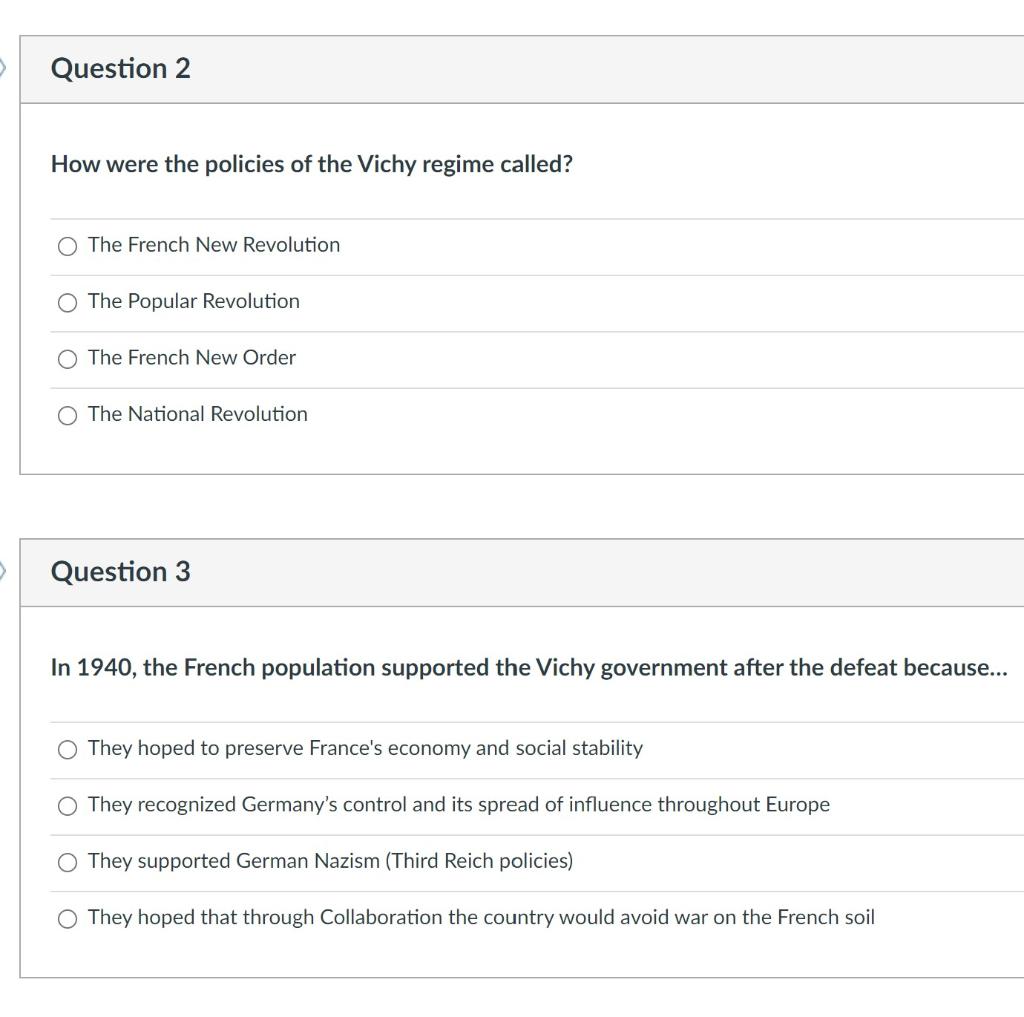Viewport: 1024px width, 1017px height.
Task: Choose 'They hoped to preserve France's economy and social stability'
Action: click(x=67, y=748)
